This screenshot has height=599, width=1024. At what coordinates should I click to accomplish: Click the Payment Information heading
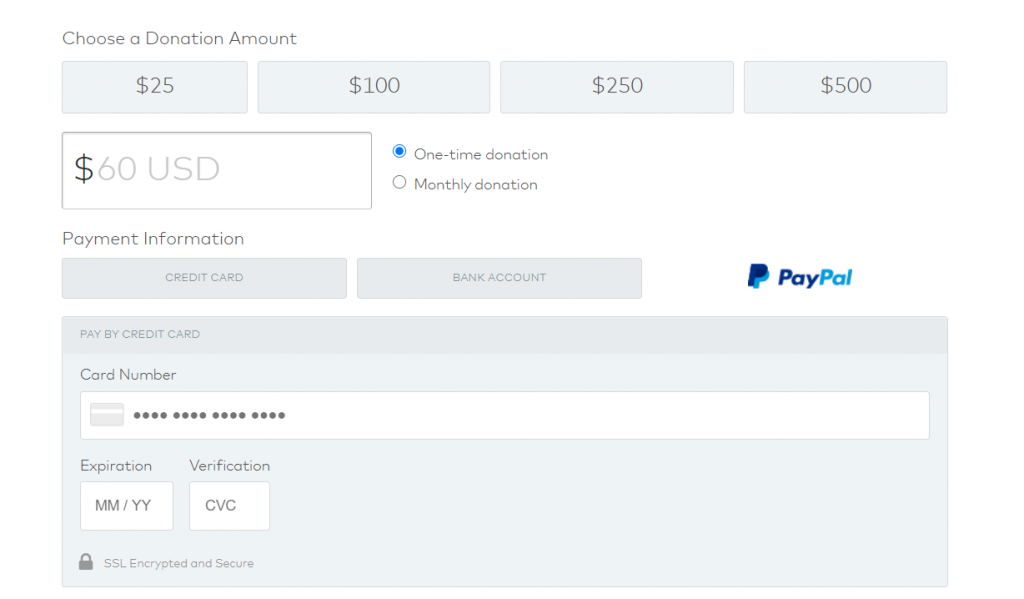pyautogui.click(x=153, y=238)
